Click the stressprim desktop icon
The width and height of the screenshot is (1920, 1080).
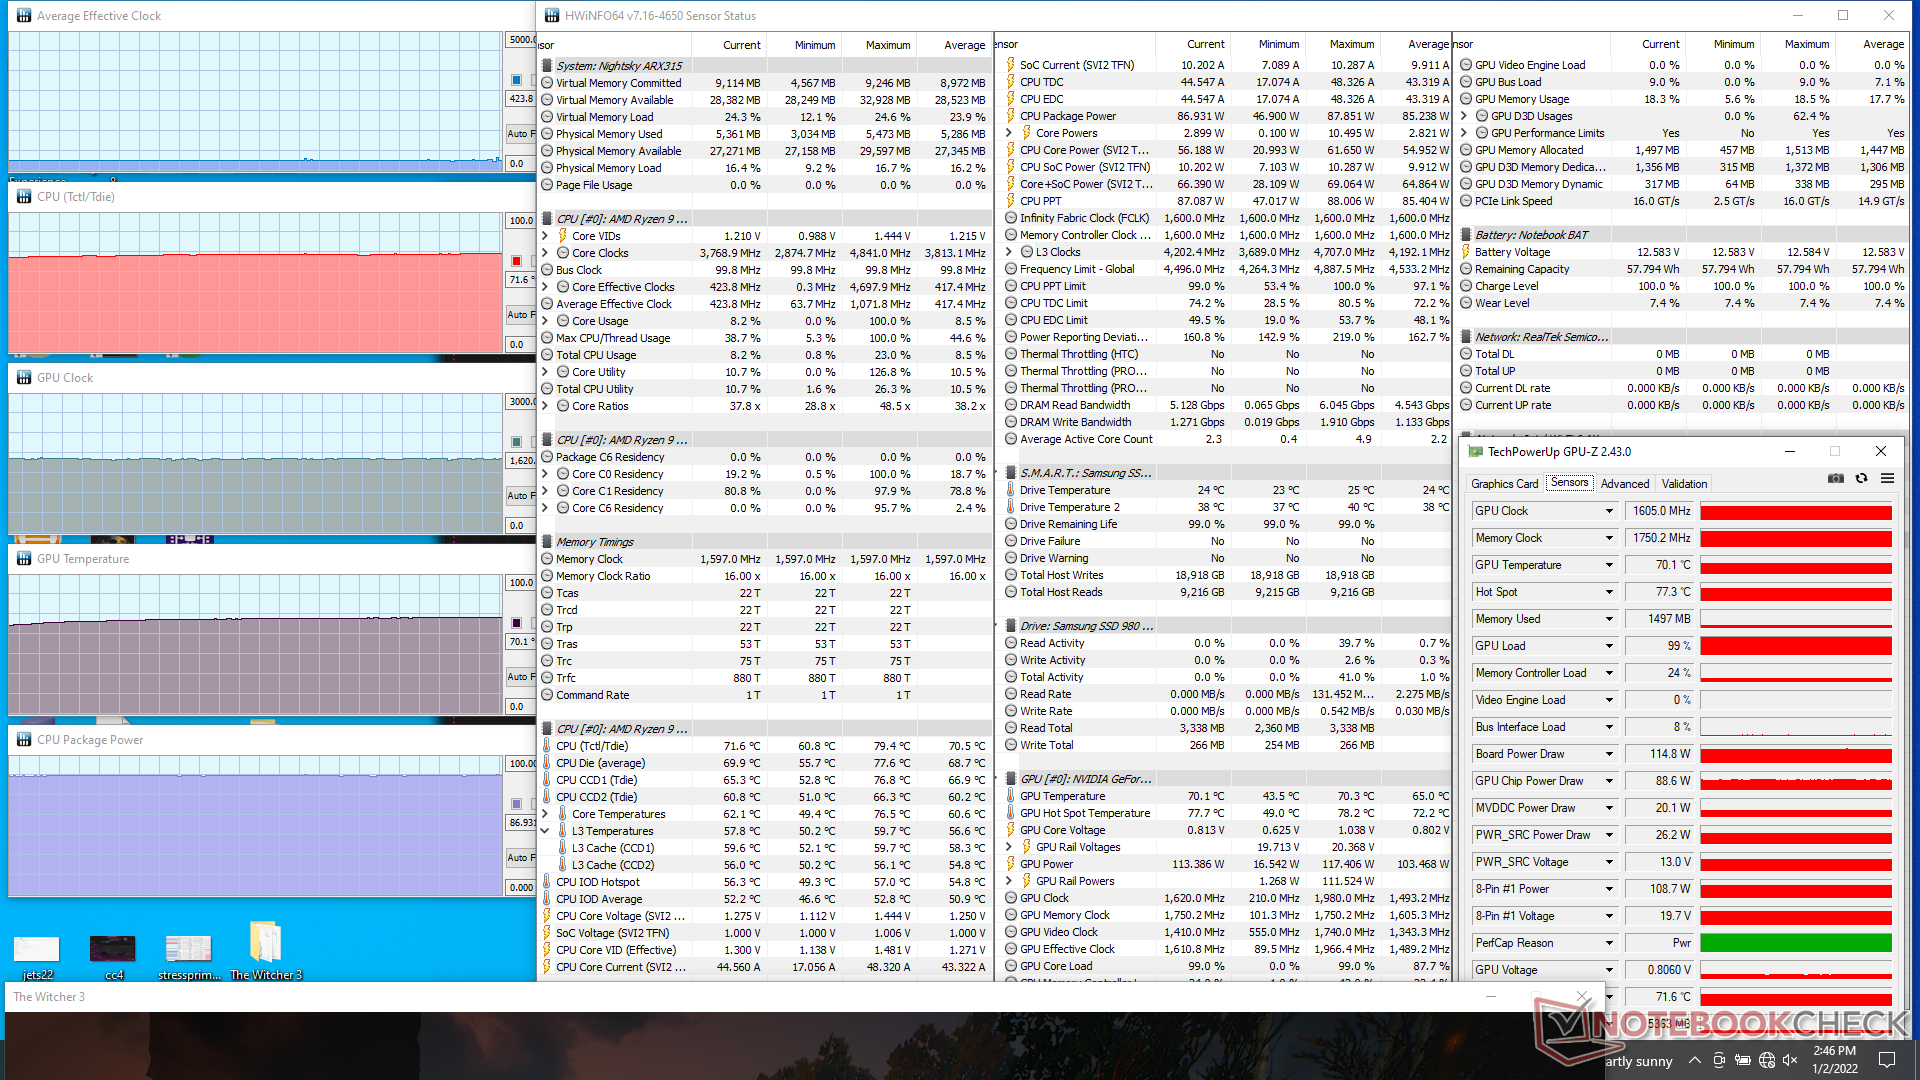tap(188, 948)
